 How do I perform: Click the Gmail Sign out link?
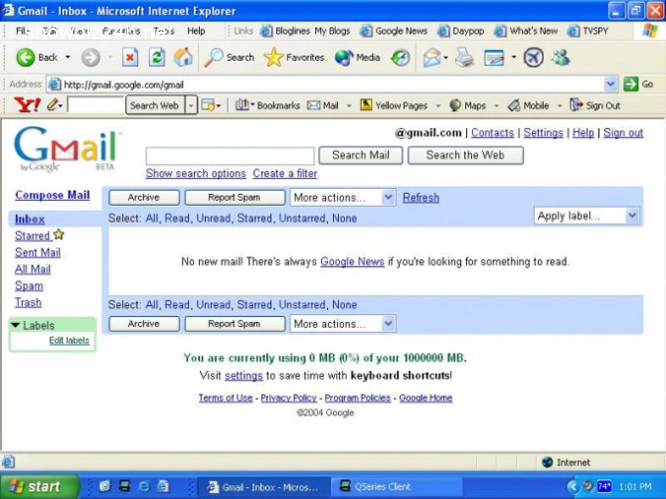(x=623, y=133)
